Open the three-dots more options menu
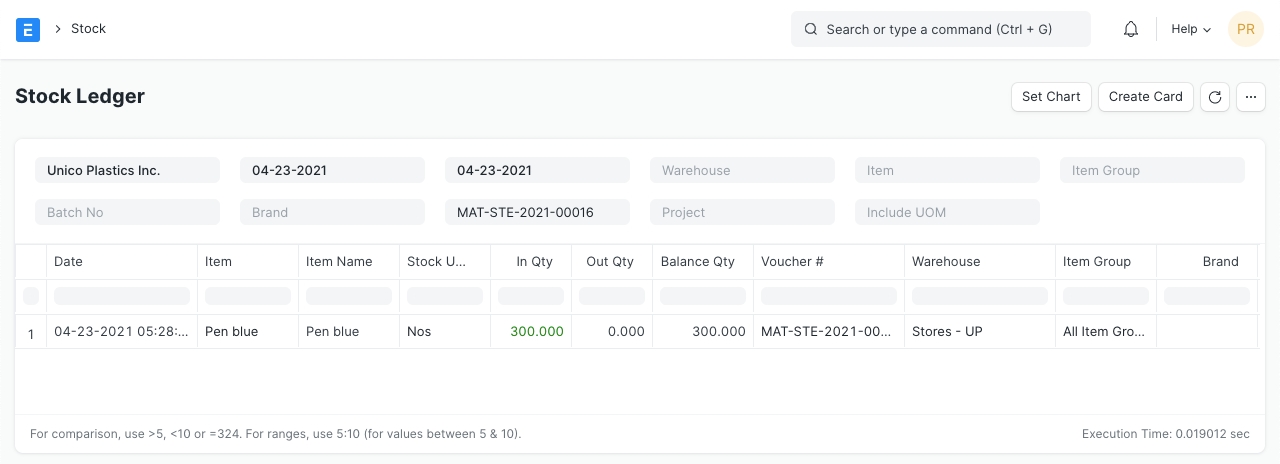Screen dimensions: 1280x464 tap(1251, 97)
